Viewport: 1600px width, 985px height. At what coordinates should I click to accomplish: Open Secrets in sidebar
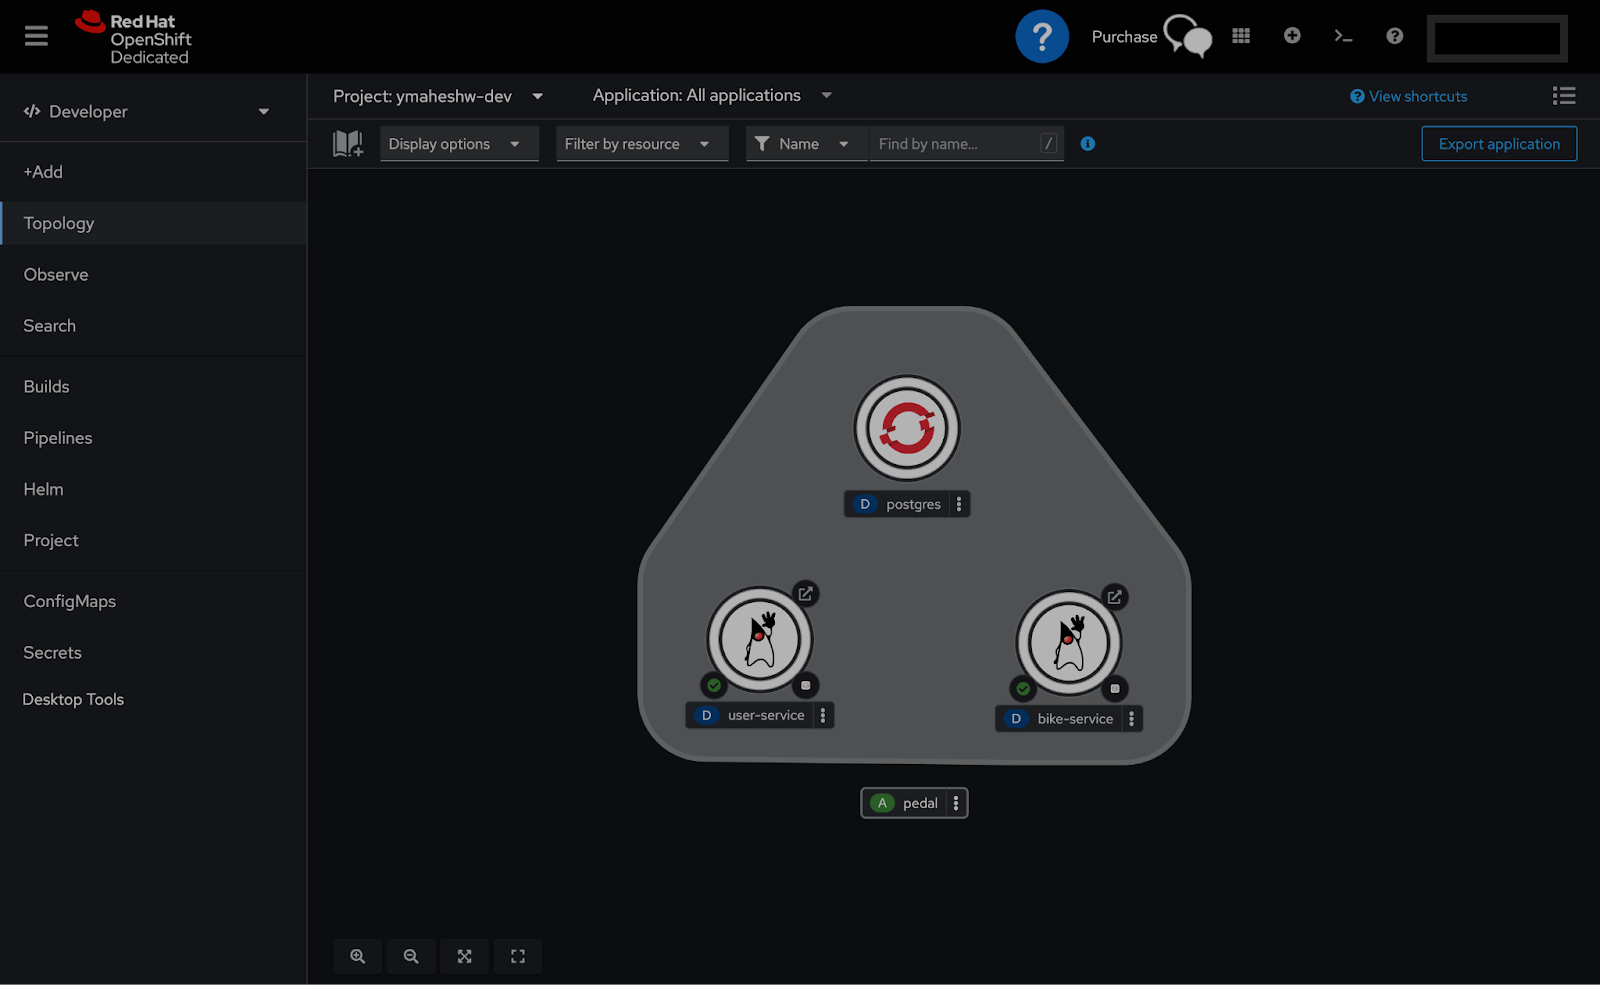pos(153,652)
